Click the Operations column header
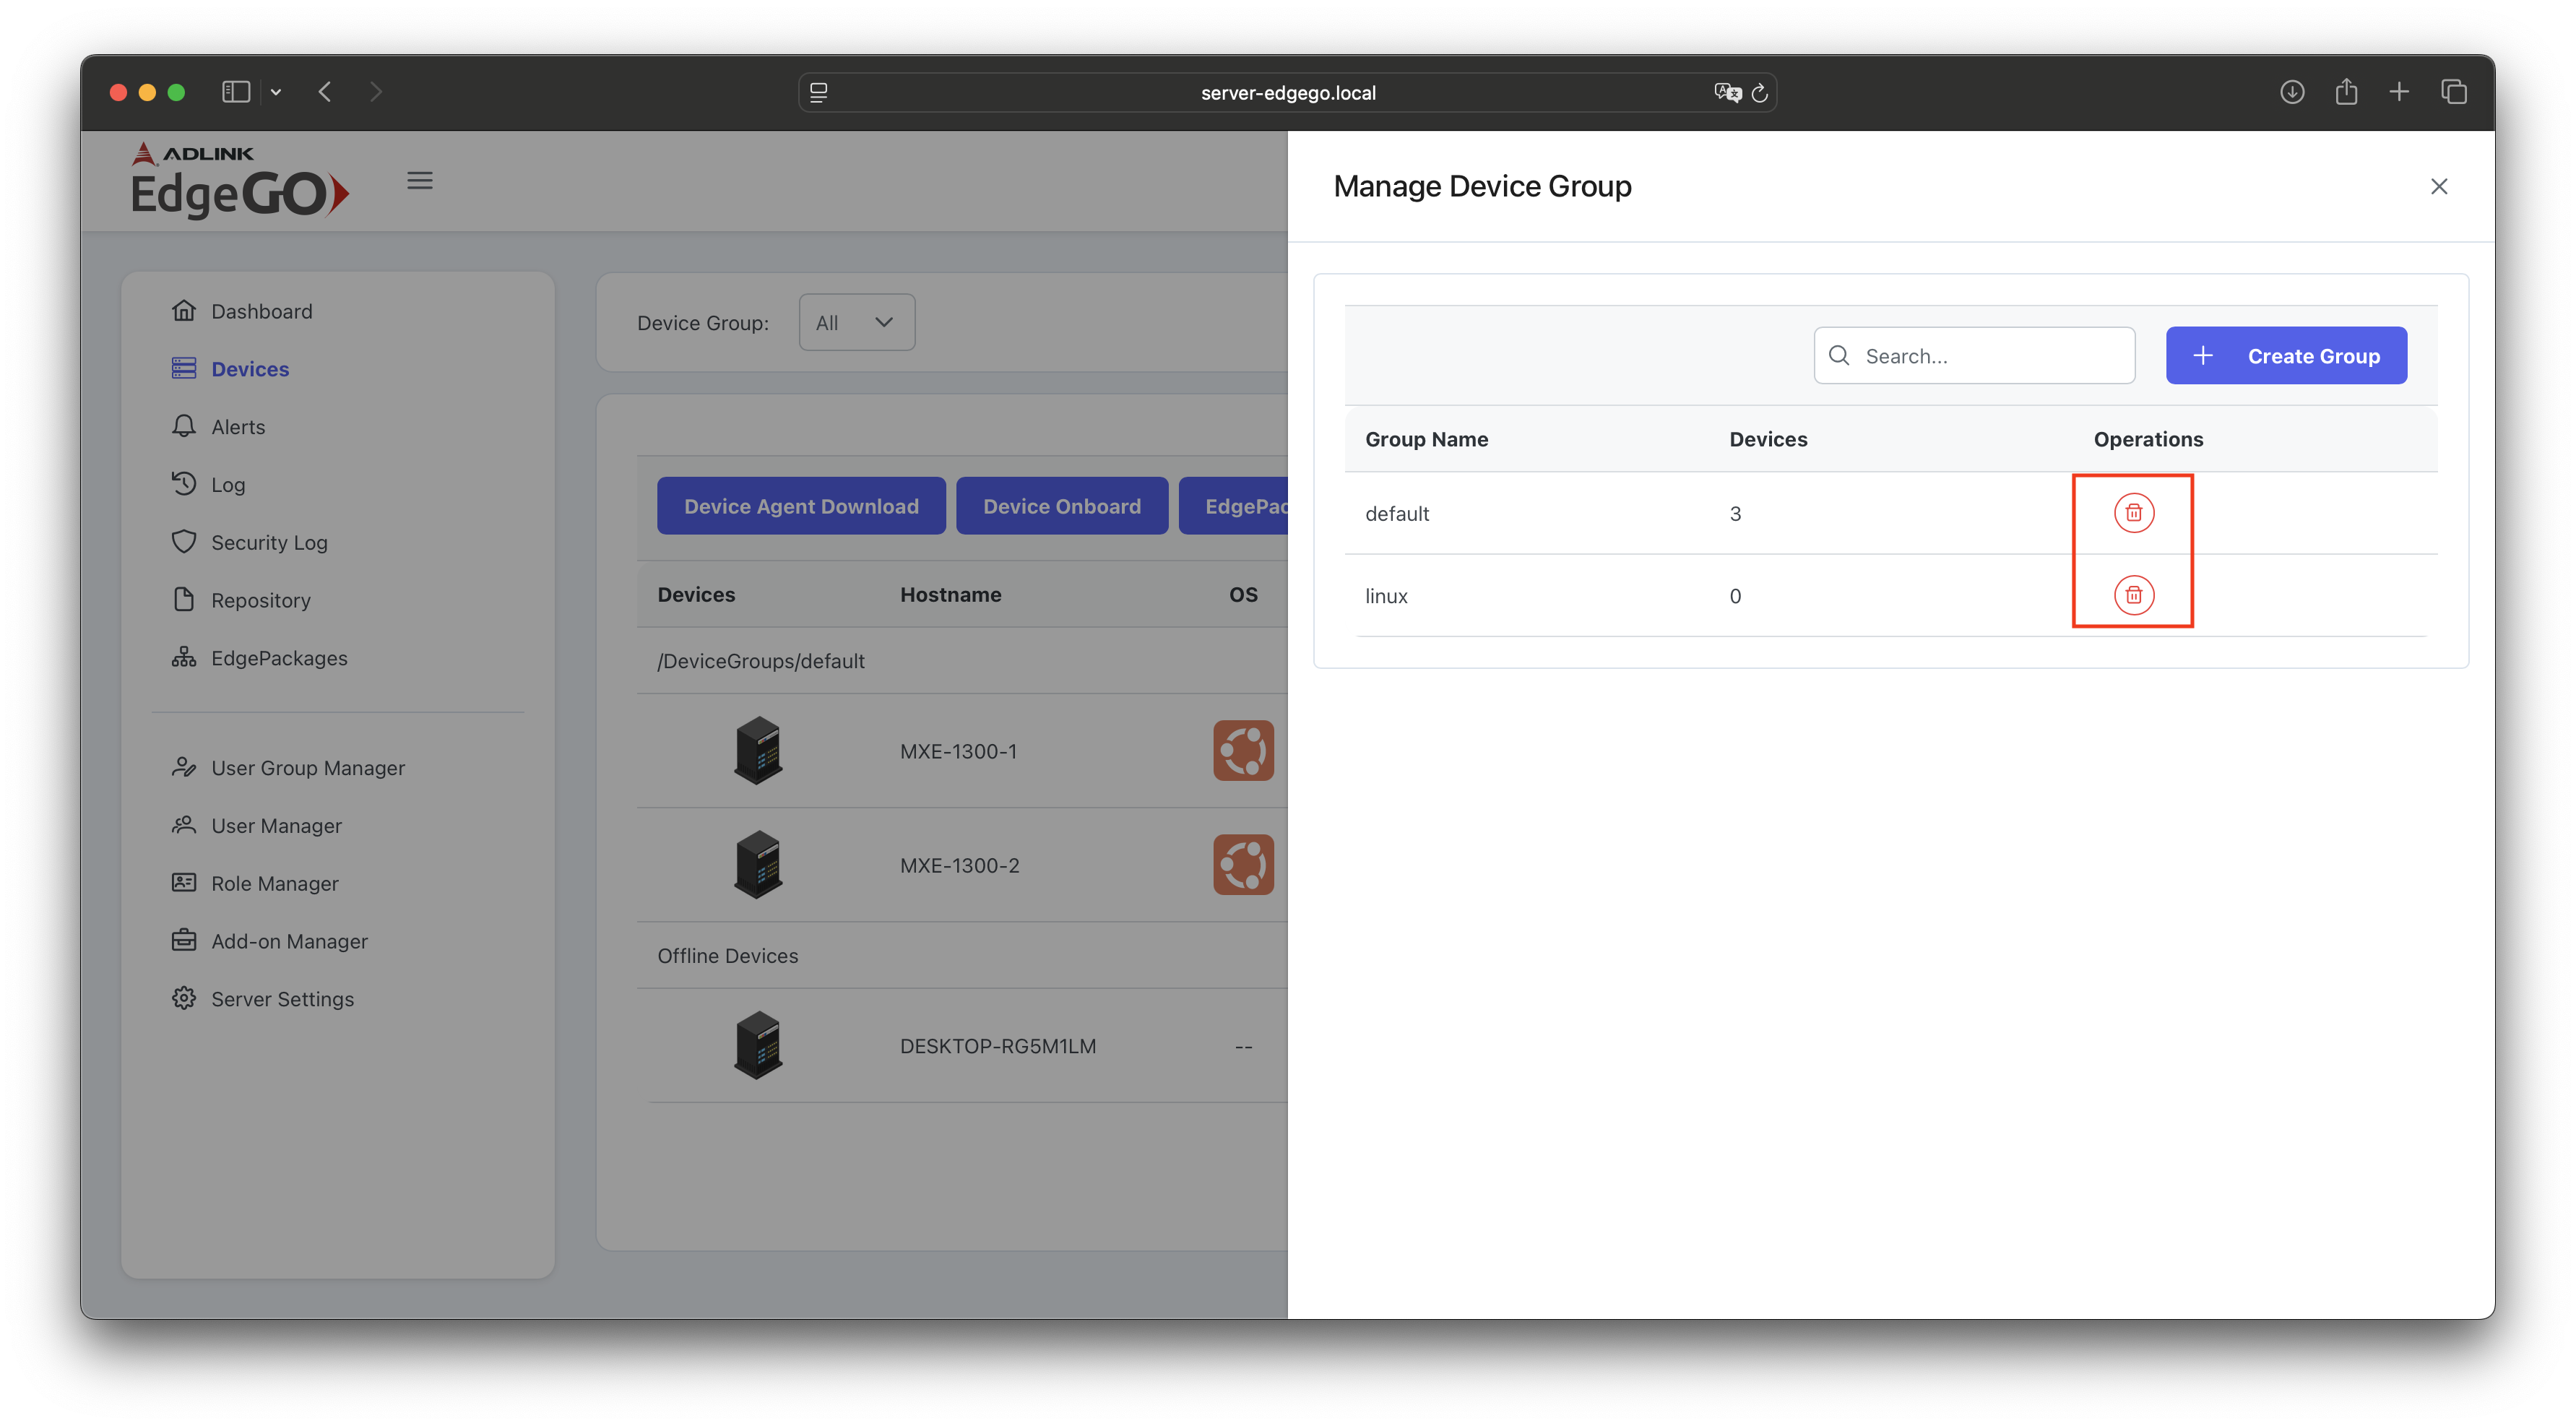The width and height of the screenshot is (2576, 1426). click(x=2148, y=439)
